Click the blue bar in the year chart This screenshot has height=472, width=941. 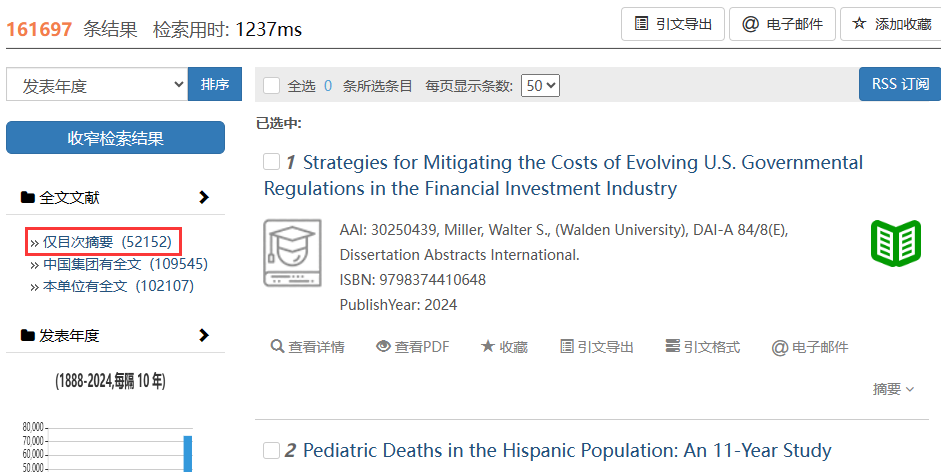(x=187, y=453)
